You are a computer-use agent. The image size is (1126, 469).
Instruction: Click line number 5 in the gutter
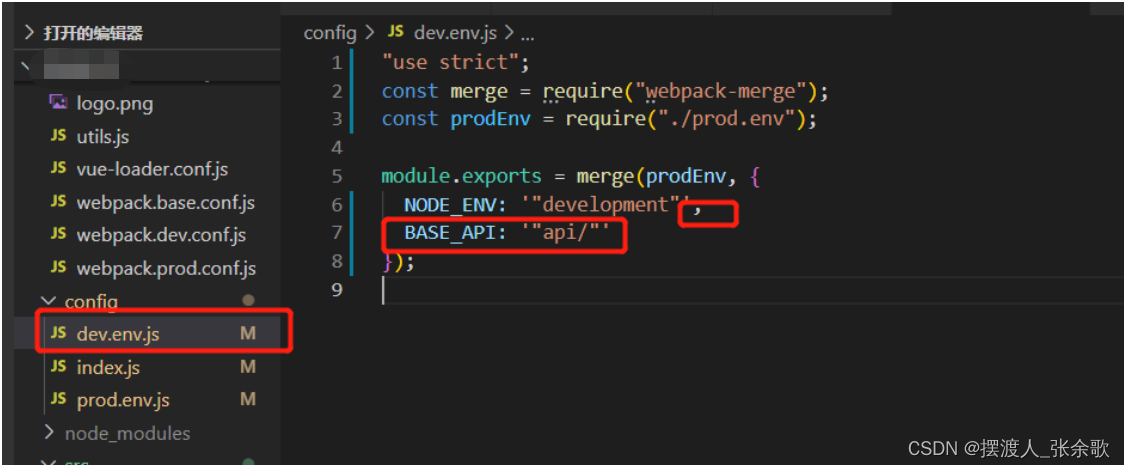(x=337, y=176)
